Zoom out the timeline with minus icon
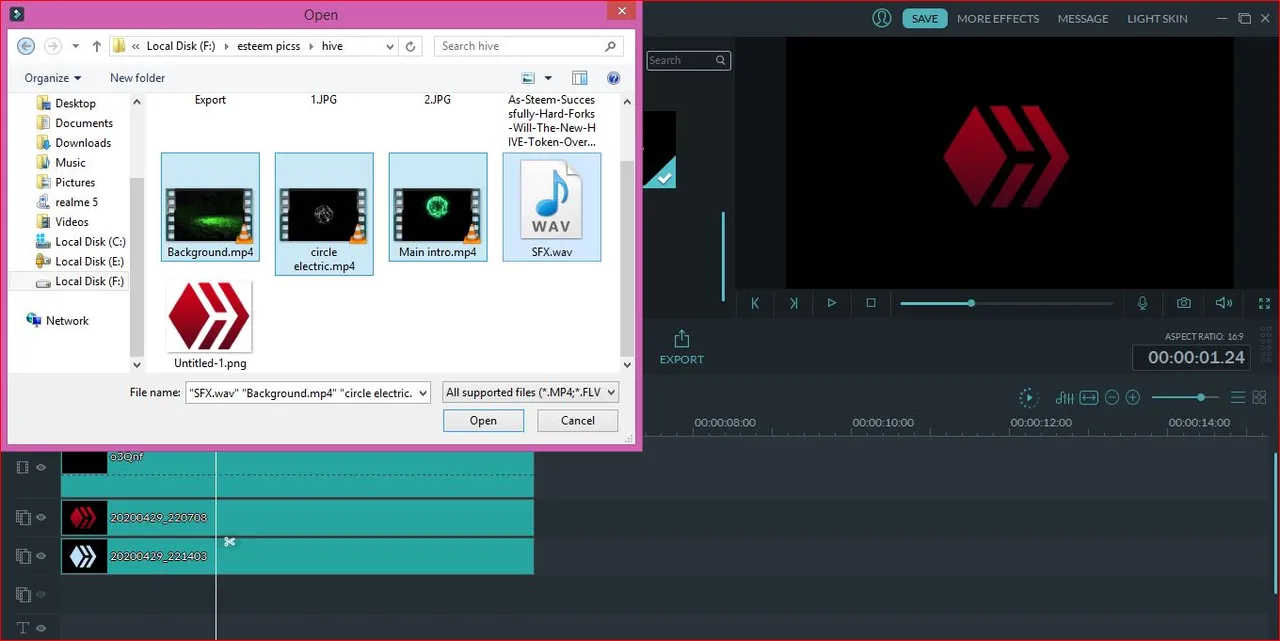The image size is (1280, 641). point(1112,398)
